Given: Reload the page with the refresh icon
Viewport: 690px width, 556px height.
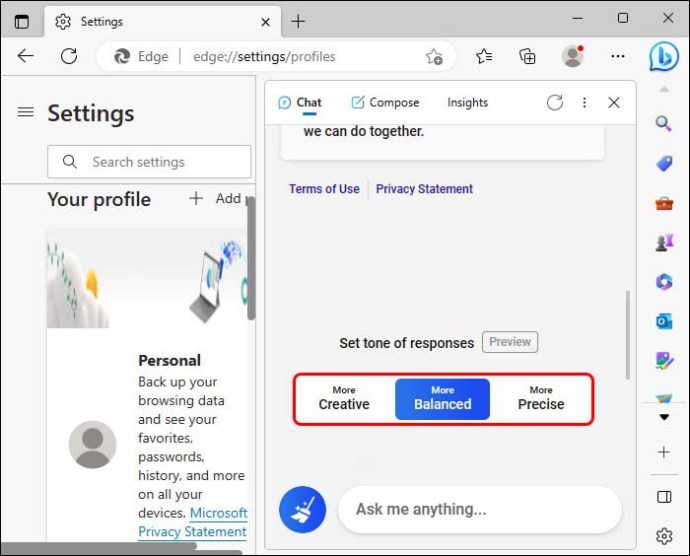Looking at the screenshot, I should 69,56.
